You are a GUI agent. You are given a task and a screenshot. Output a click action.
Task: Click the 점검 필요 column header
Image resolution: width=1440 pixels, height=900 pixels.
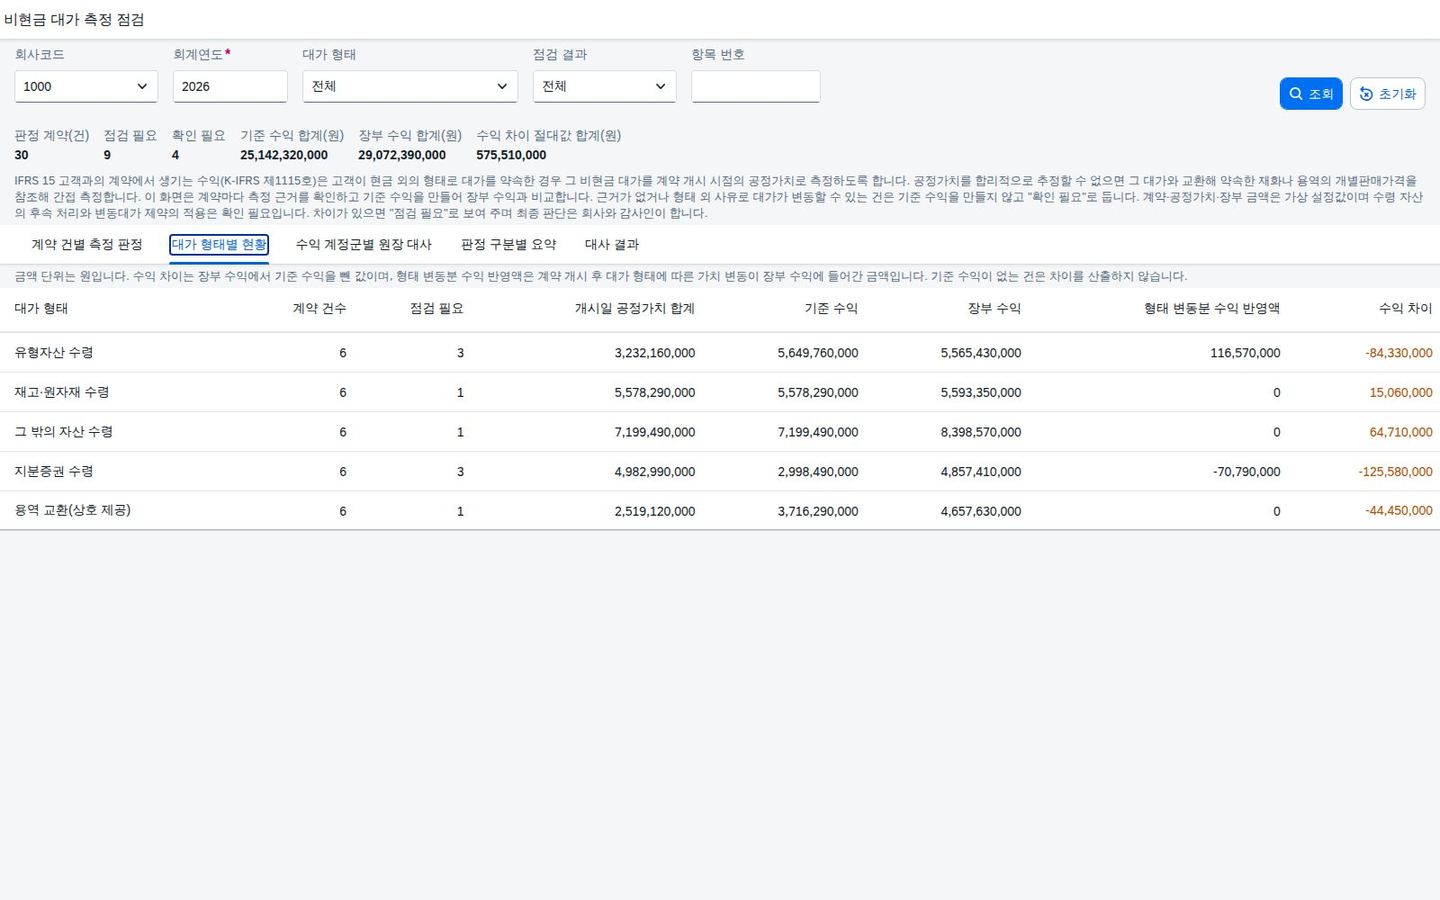pos(437,309)
